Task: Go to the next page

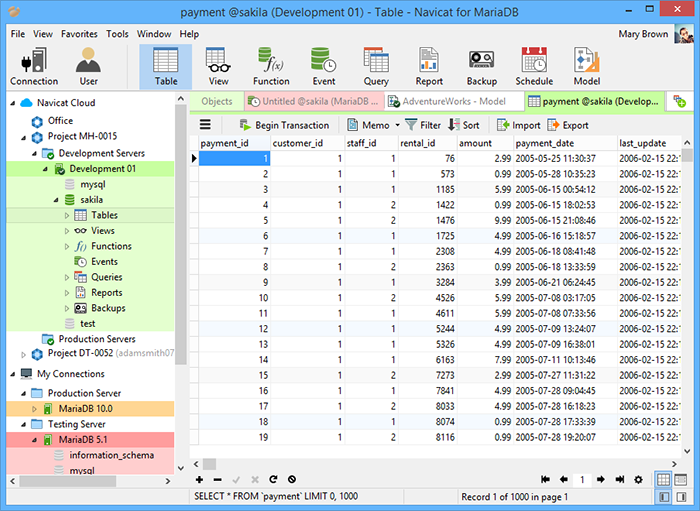Action: coord(601,479)
